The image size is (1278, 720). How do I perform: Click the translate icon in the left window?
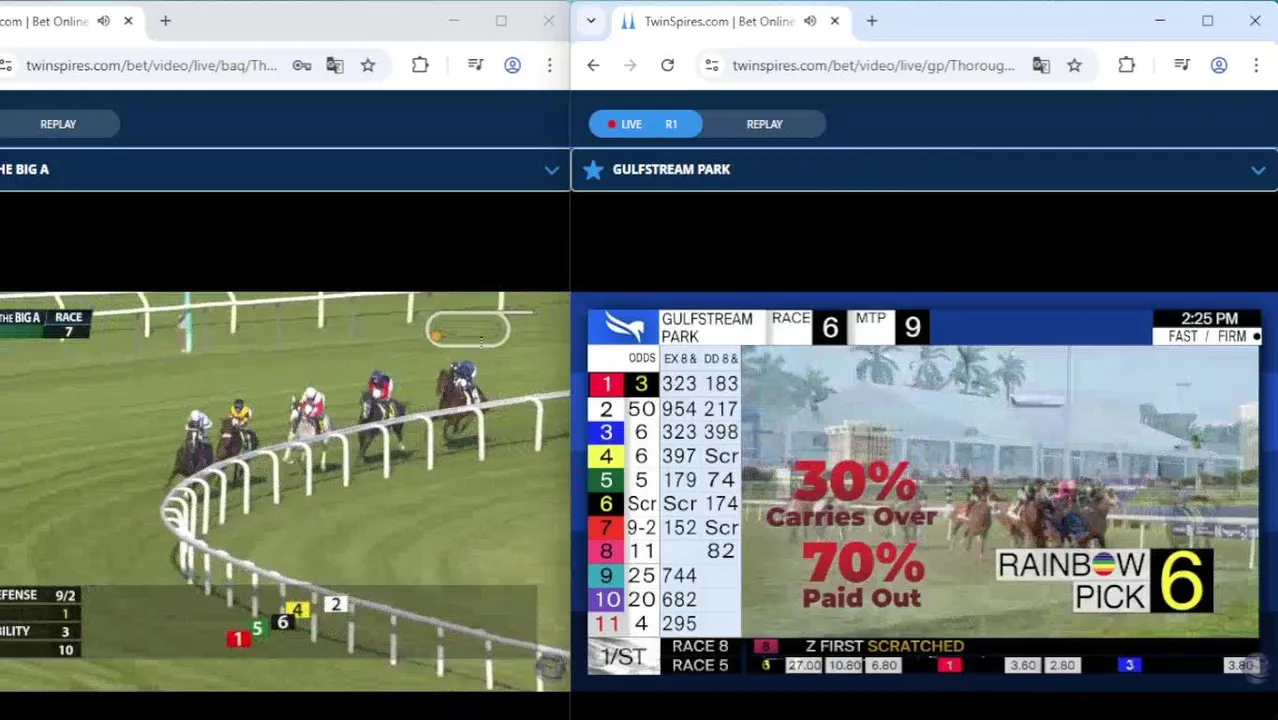tap(335, 65)
